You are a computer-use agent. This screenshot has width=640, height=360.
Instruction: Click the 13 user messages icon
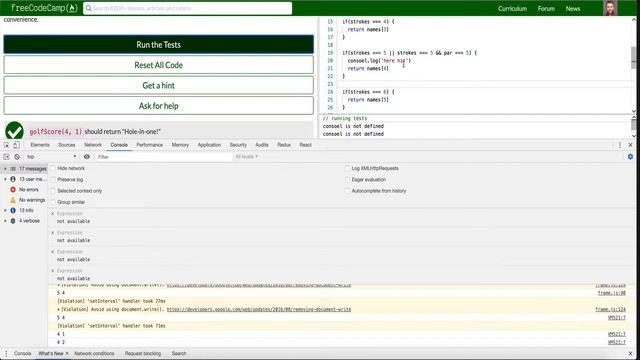[13, 179]
